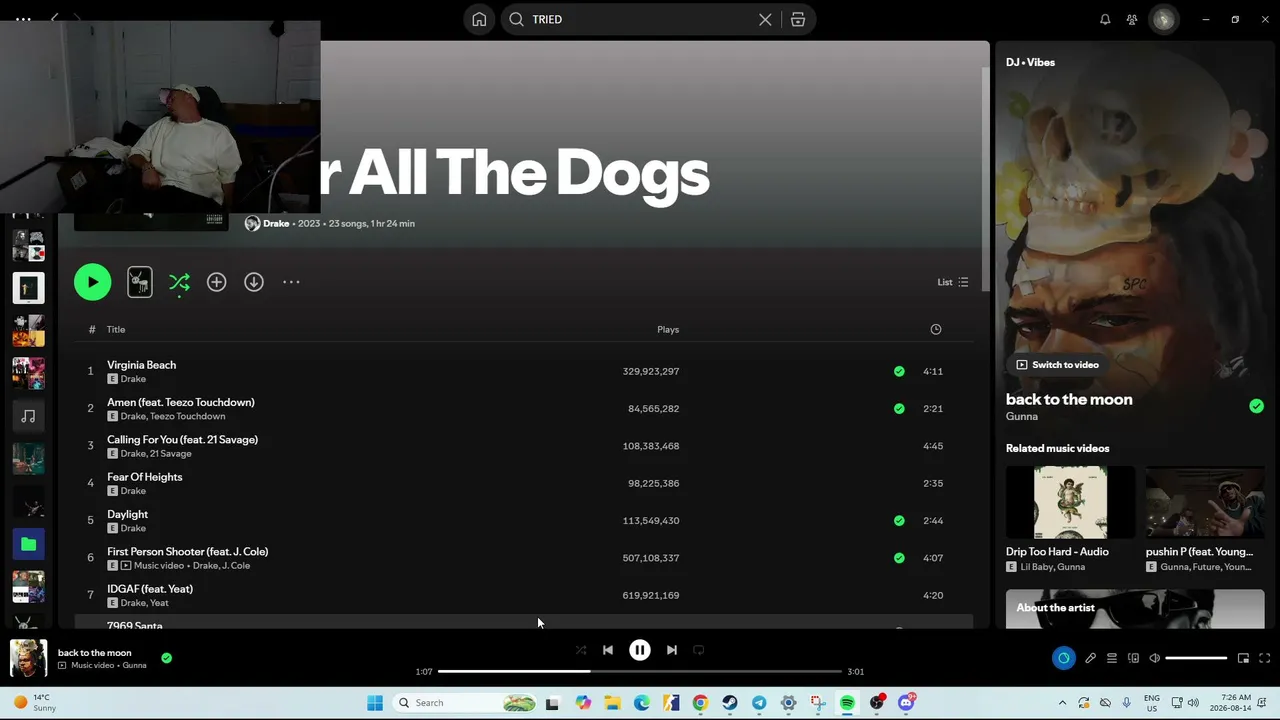This screenshot has width=1280, height=720.
Task: Open the music note playlist in sidebar
Action: point(28,416)
